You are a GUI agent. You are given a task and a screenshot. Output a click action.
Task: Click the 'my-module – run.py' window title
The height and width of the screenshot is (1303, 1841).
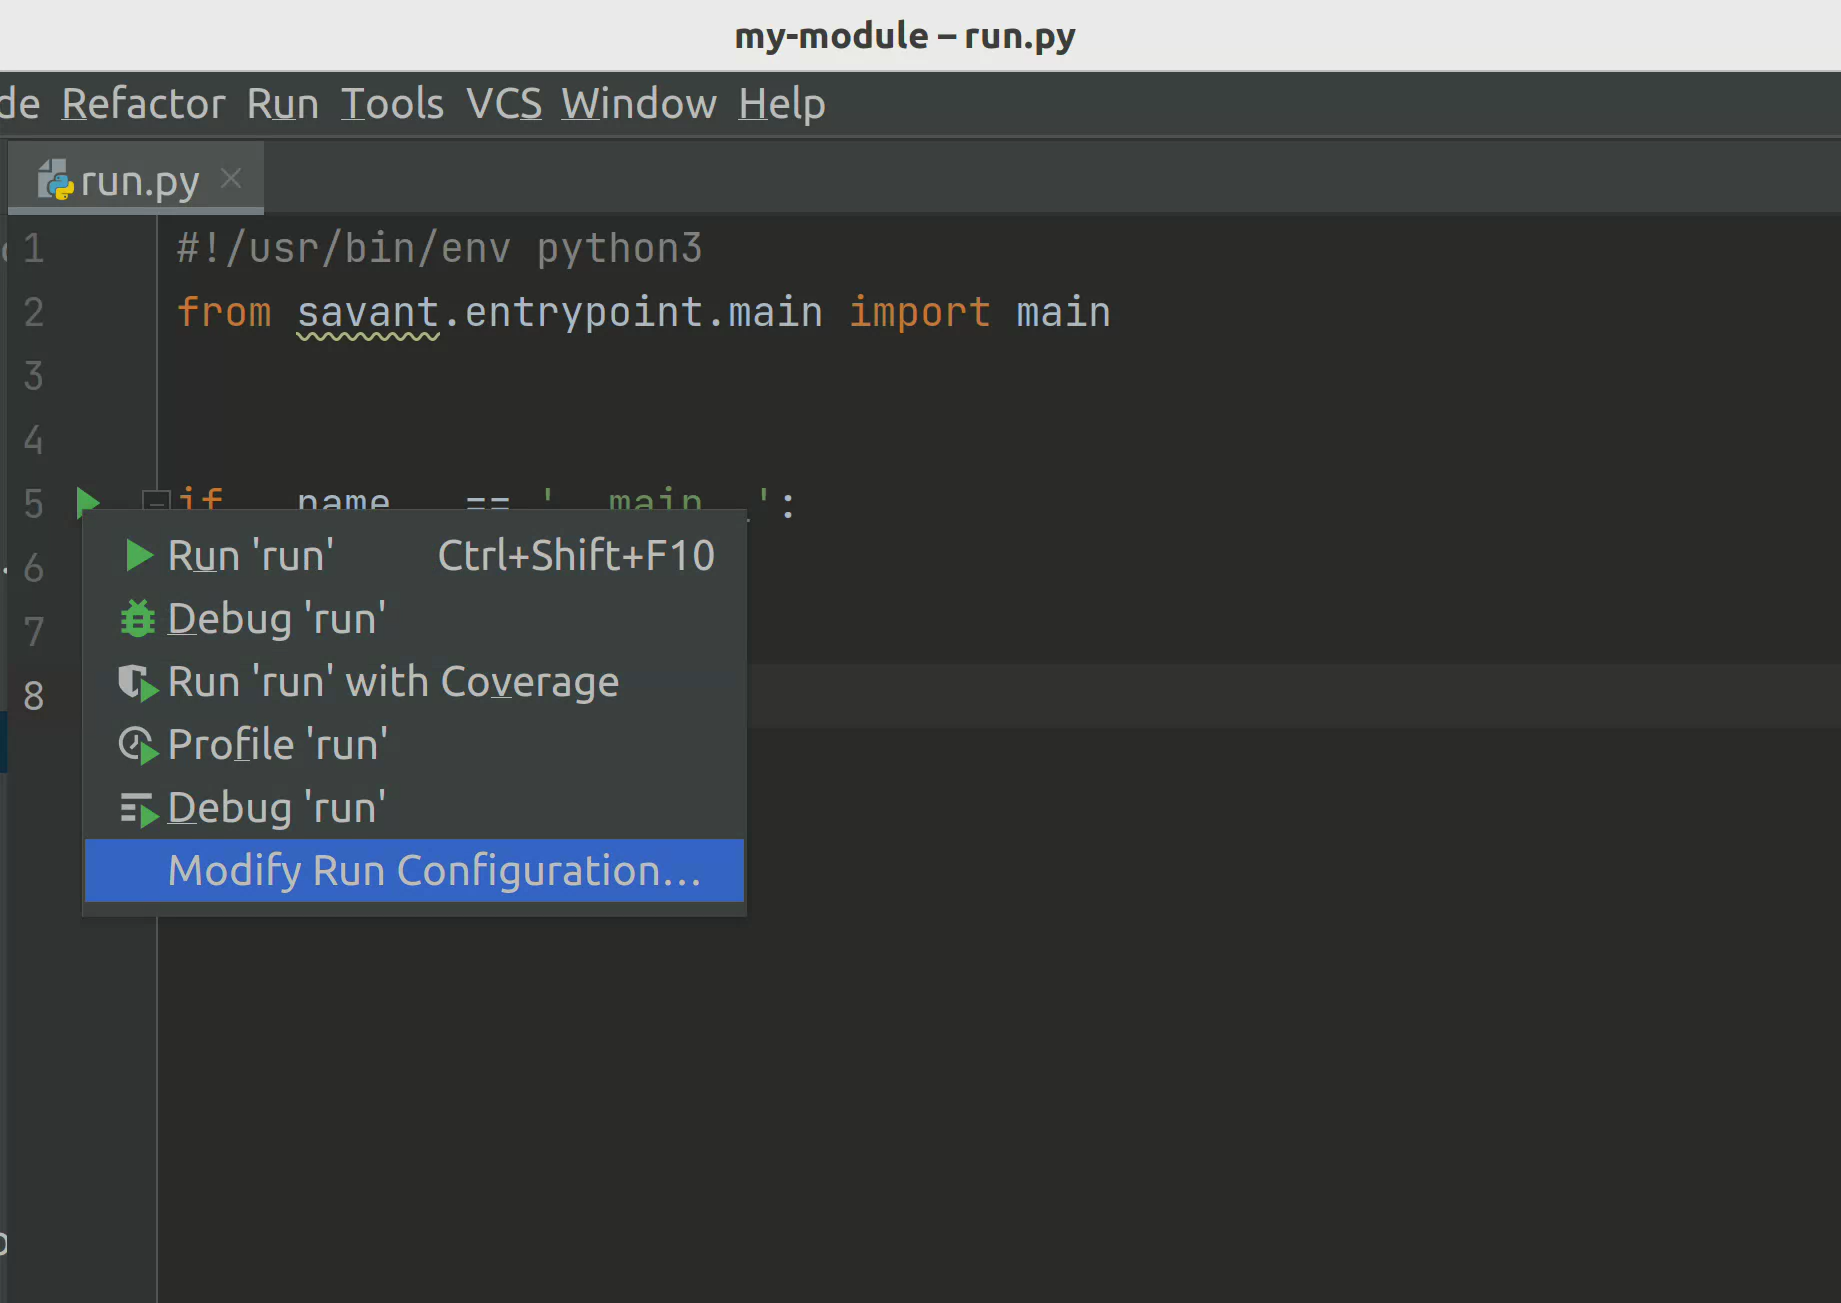coord(905,36)
